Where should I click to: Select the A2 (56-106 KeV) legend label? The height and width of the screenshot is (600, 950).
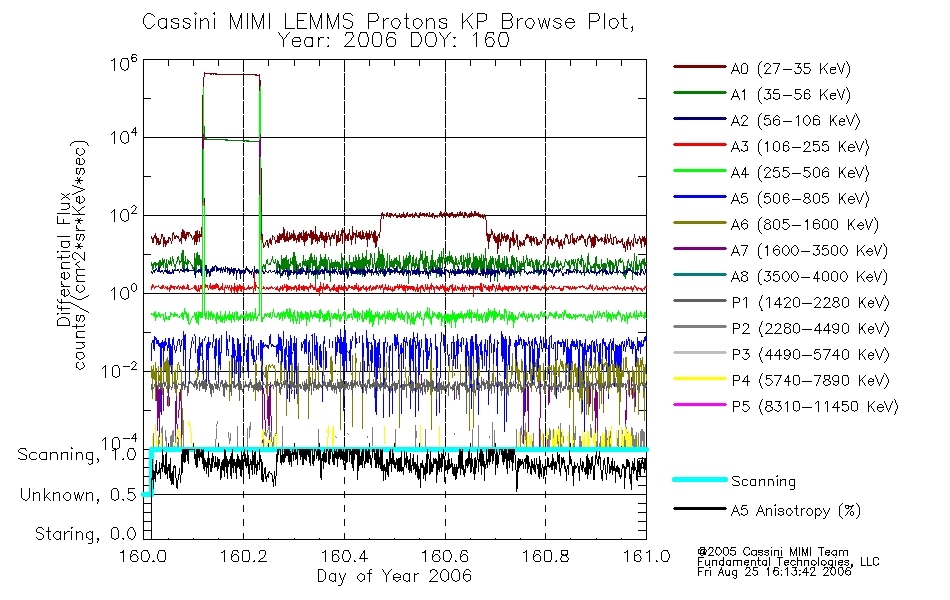[796, 121]
